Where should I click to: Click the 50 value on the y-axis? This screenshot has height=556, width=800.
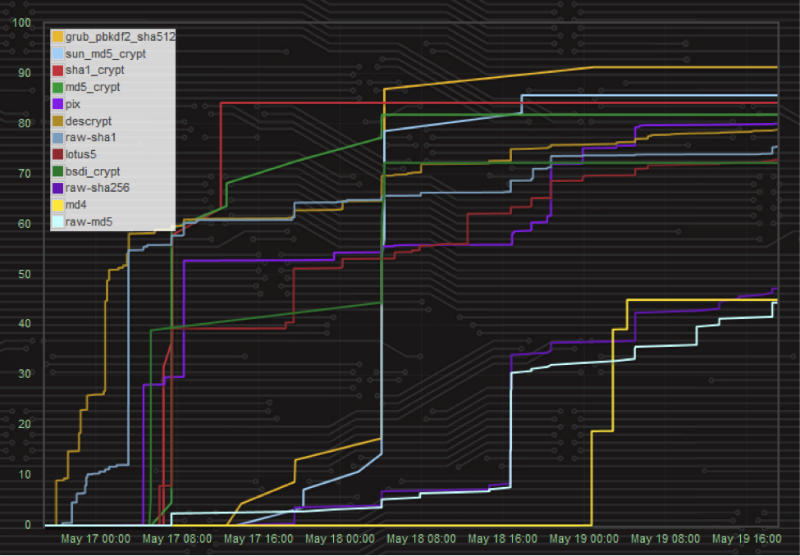tap(24, 274)
